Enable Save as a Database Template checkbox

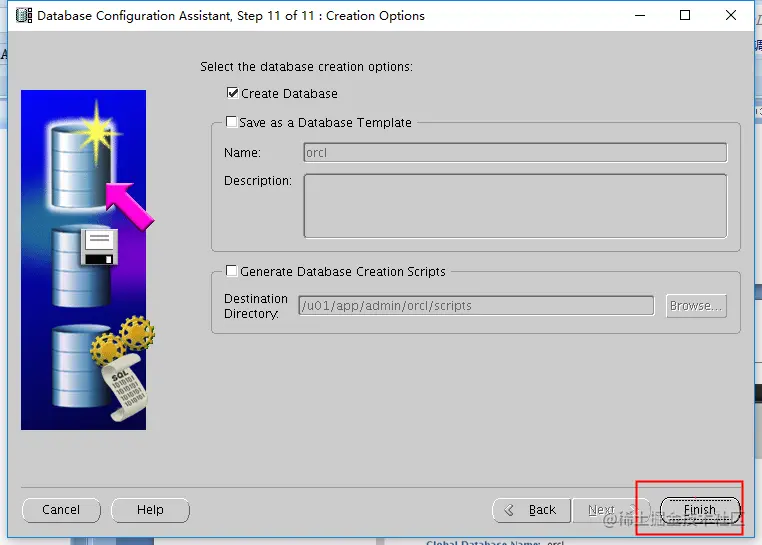point(231,122)
